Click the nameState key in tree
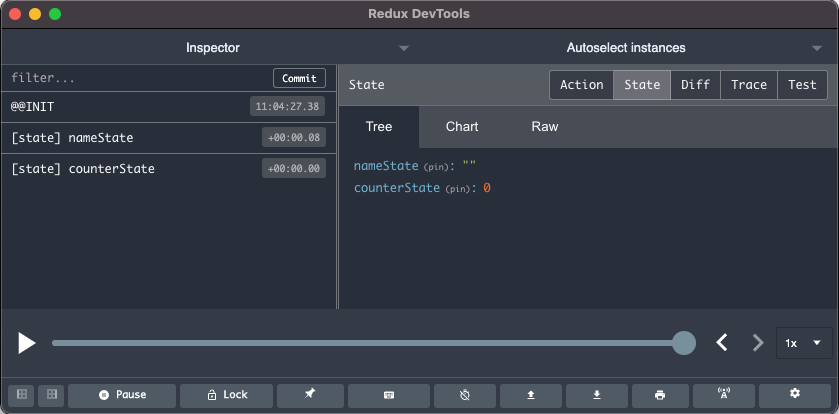The height and width of the screenshot is (414, 839). [x=386, y=166]
